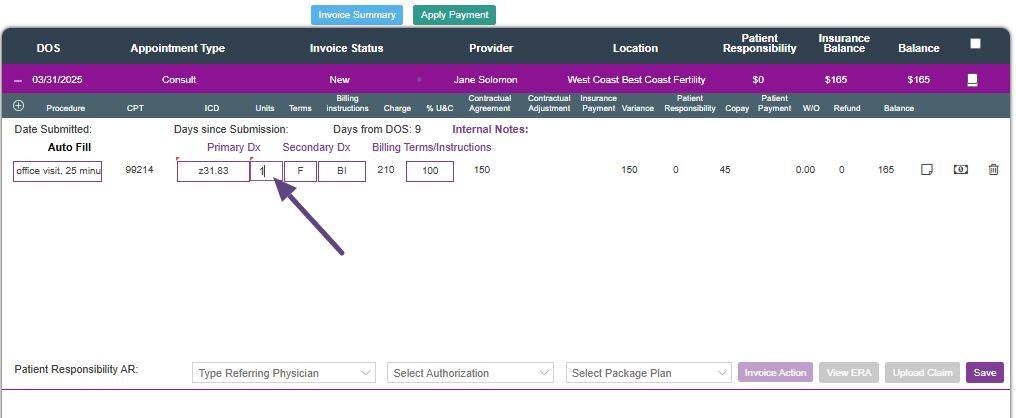Click the Appointment Type column header
This screenshot has height=418, width=1016.
click(x=178, y=48)
